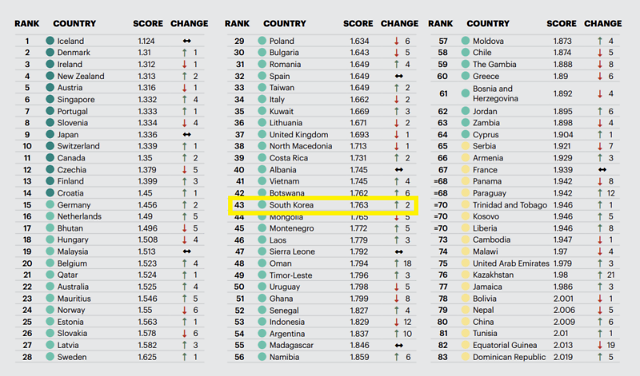
Task: Click the country name Taiwan
Action: (282, 87)
